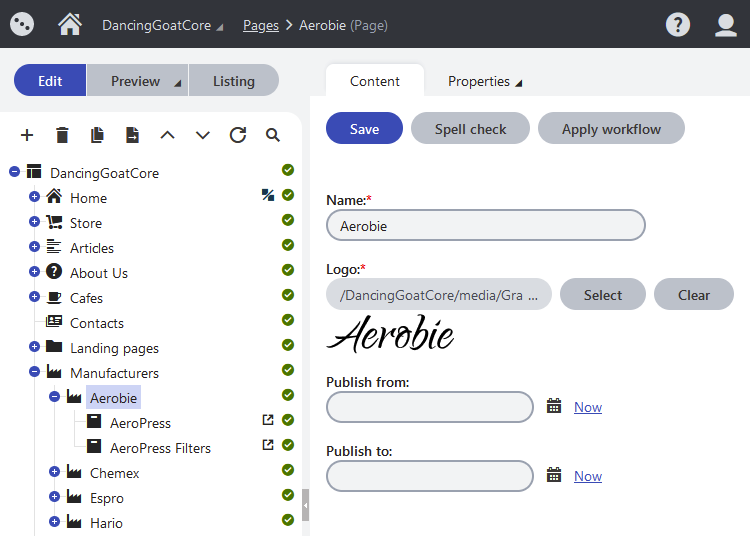Open the Properties tab menu
750x536 pixels.
tap(484, 81)
